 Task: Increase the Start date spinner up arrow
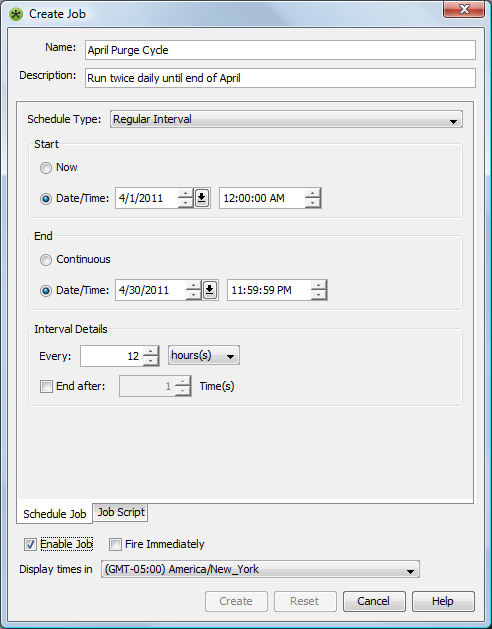coord(185,193)
